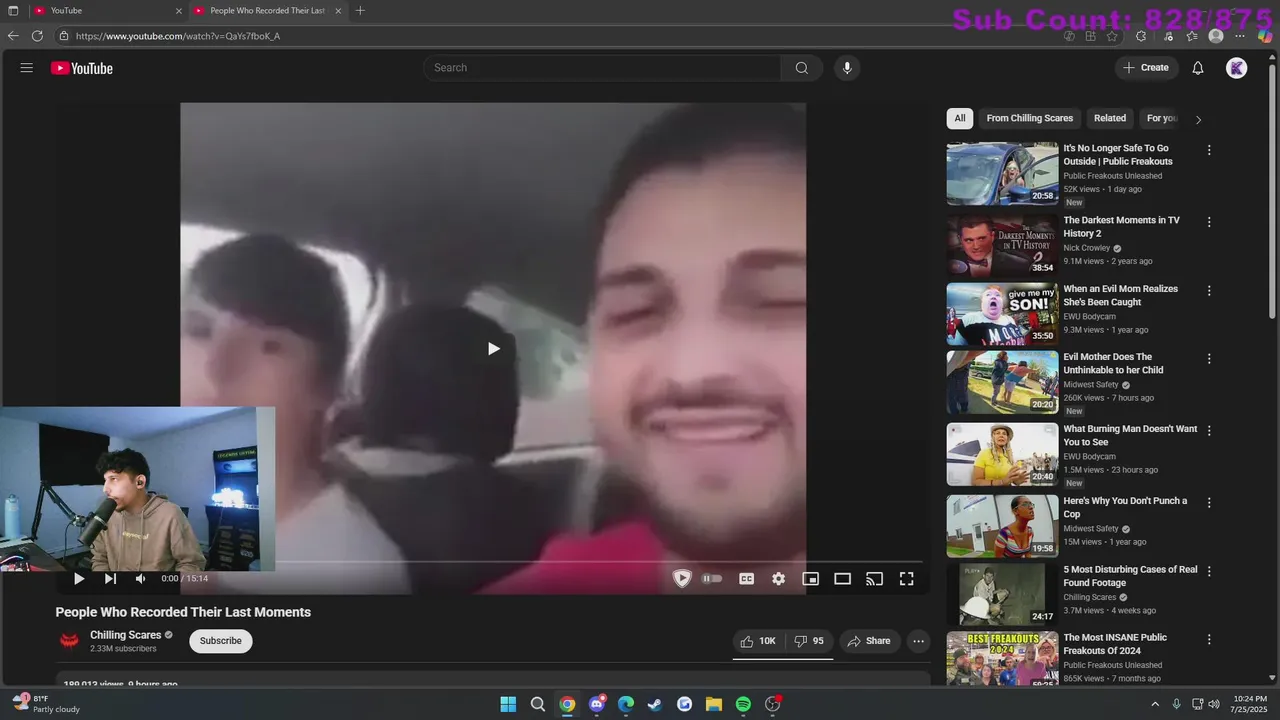The image size is (1280, 720).
Task: Click the large center play button
Action: 493,349
